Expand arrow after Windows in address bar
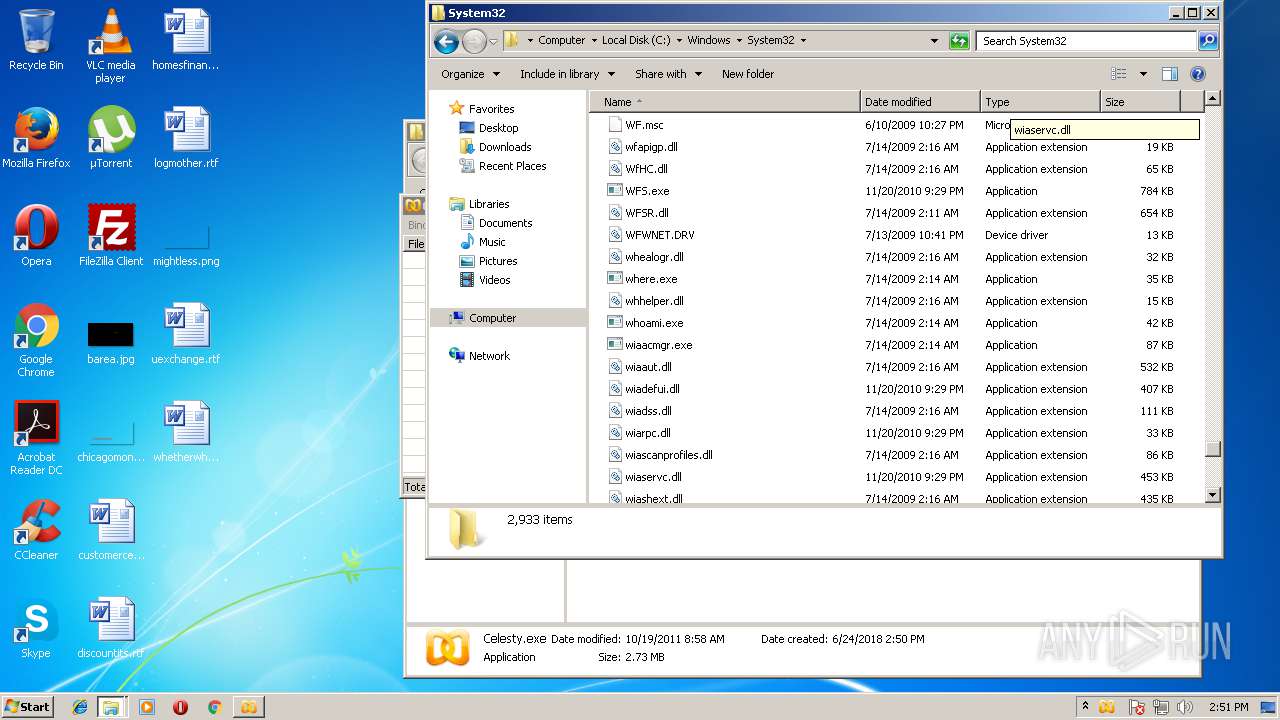The height and width of the screenshot is (720, 1280). tap(739, 41)
